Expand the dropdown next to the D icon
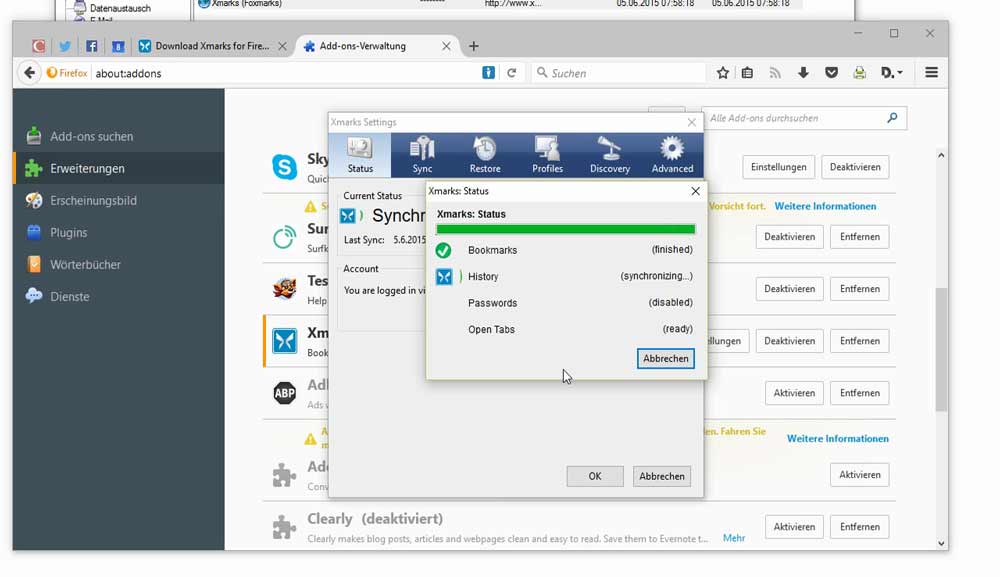 [x=899, y=73]
